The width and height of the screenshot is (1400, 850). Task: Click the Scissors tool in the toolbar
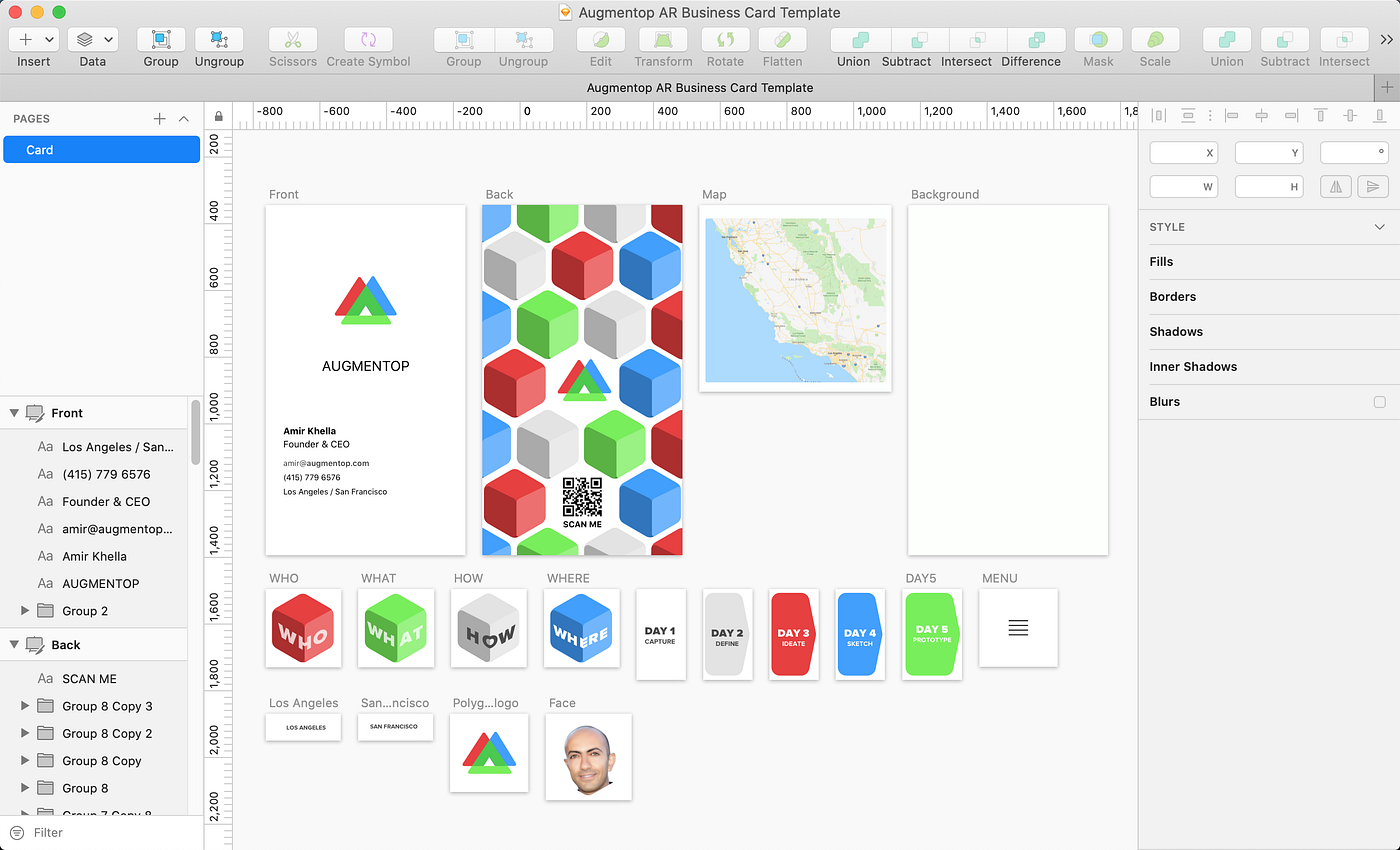click(x=293, y=40)
